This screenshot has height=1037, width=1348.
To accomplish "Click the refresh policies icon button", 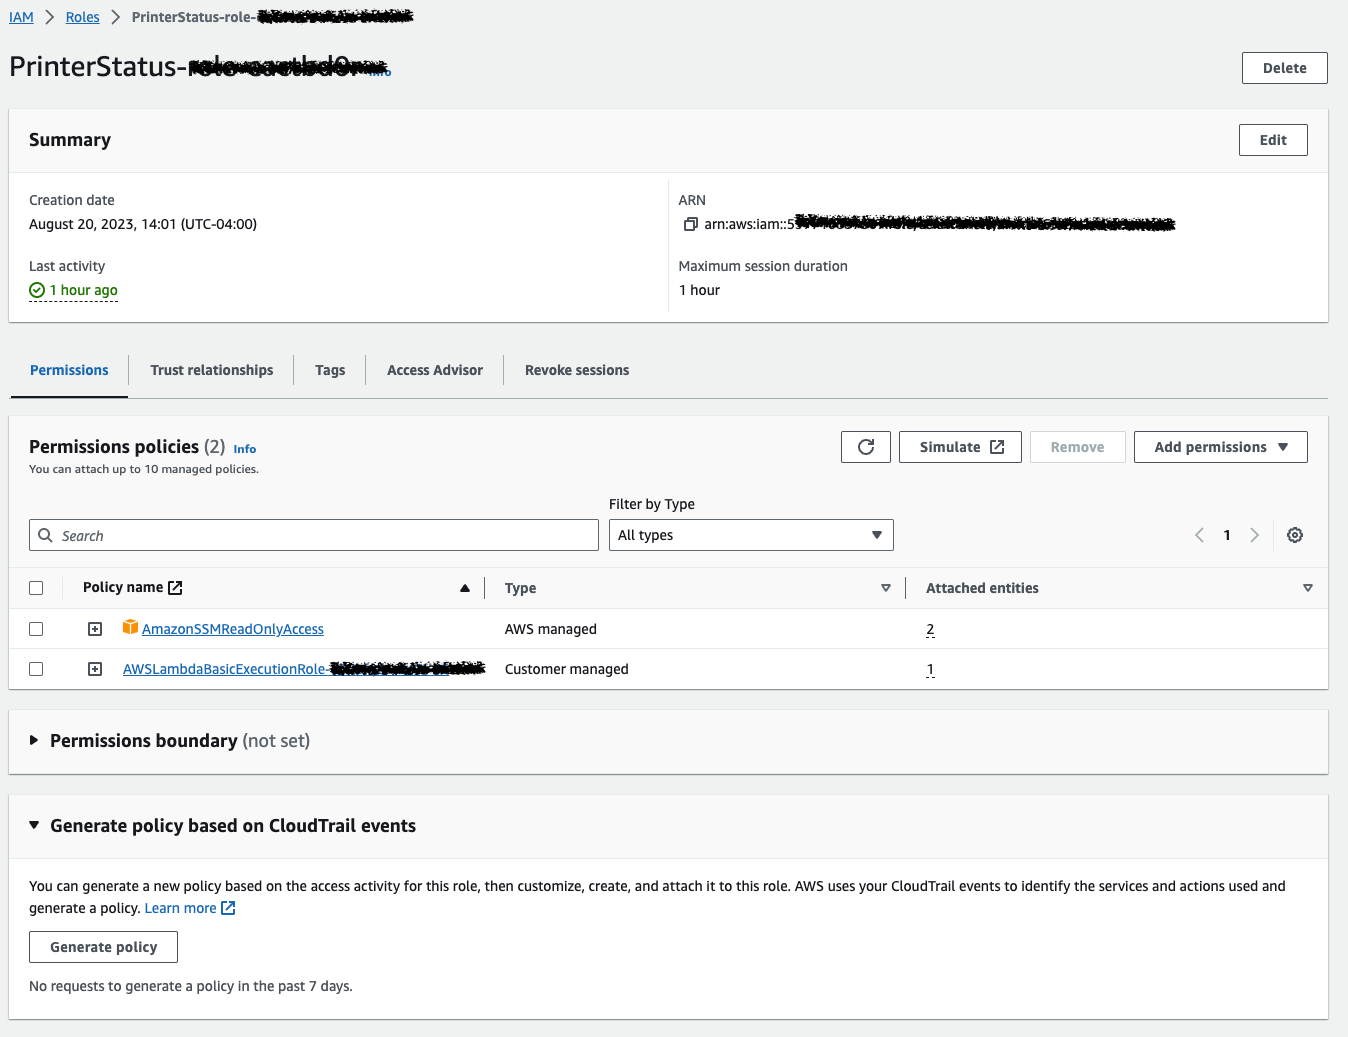I will pos(866,447).
